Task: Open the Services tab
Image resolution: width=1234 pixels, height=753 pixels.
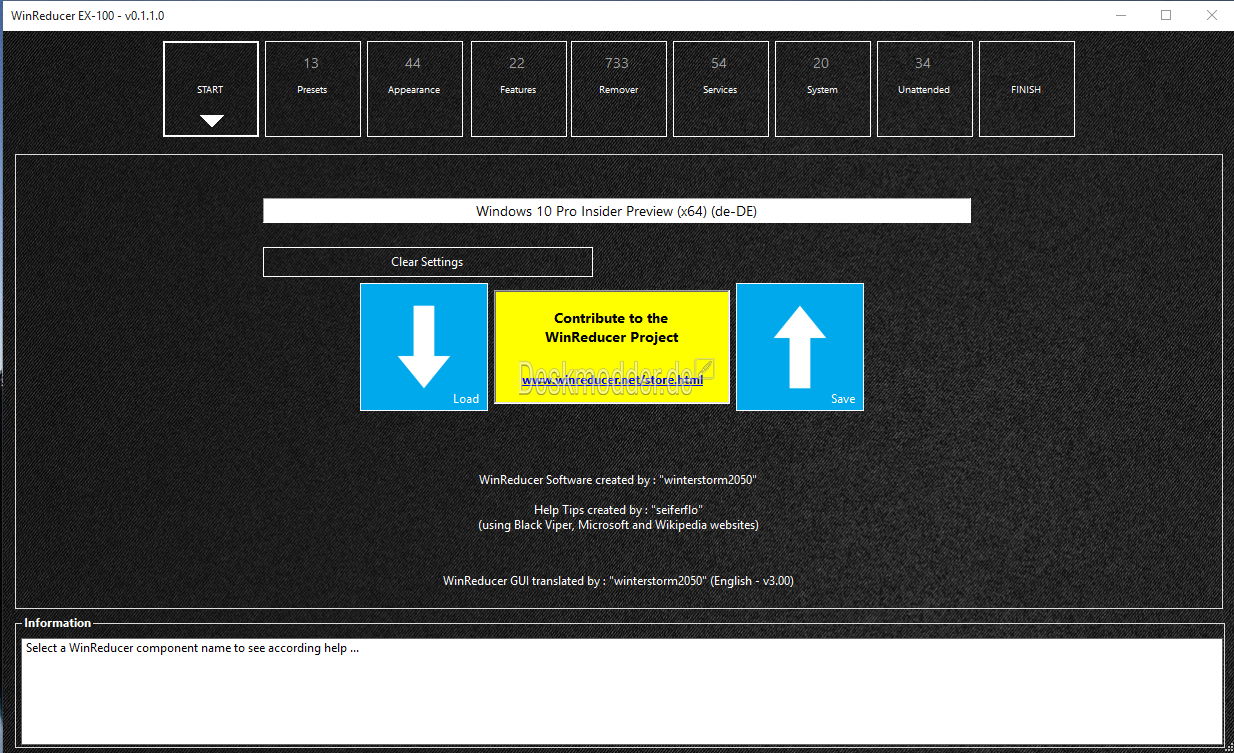Action: click(721, 89)
